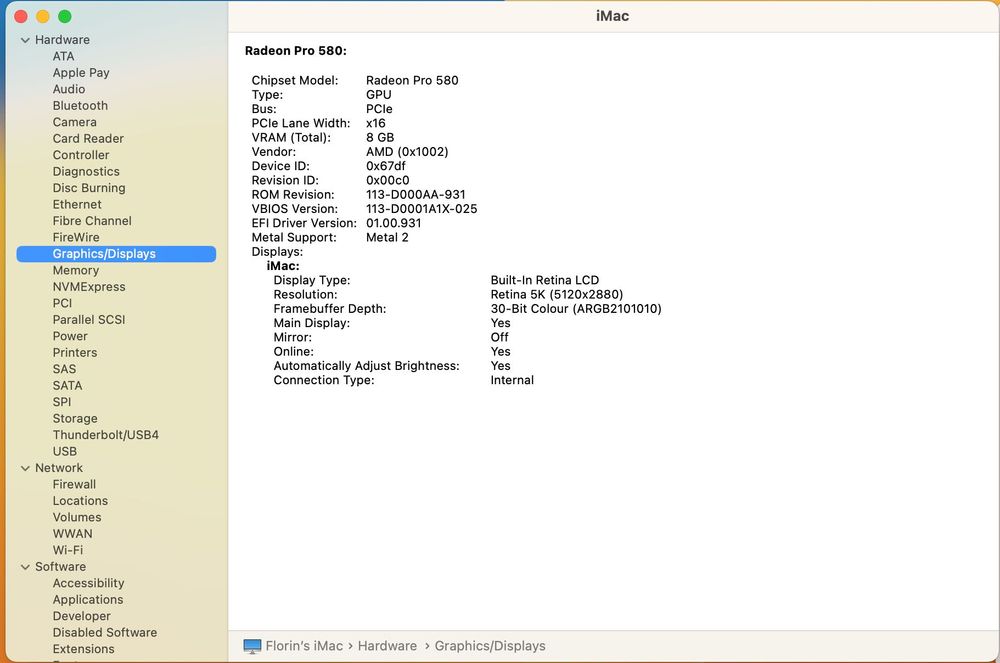
Task: Select Fibre Channel in the sidebar
Action: tap(92, 221)
